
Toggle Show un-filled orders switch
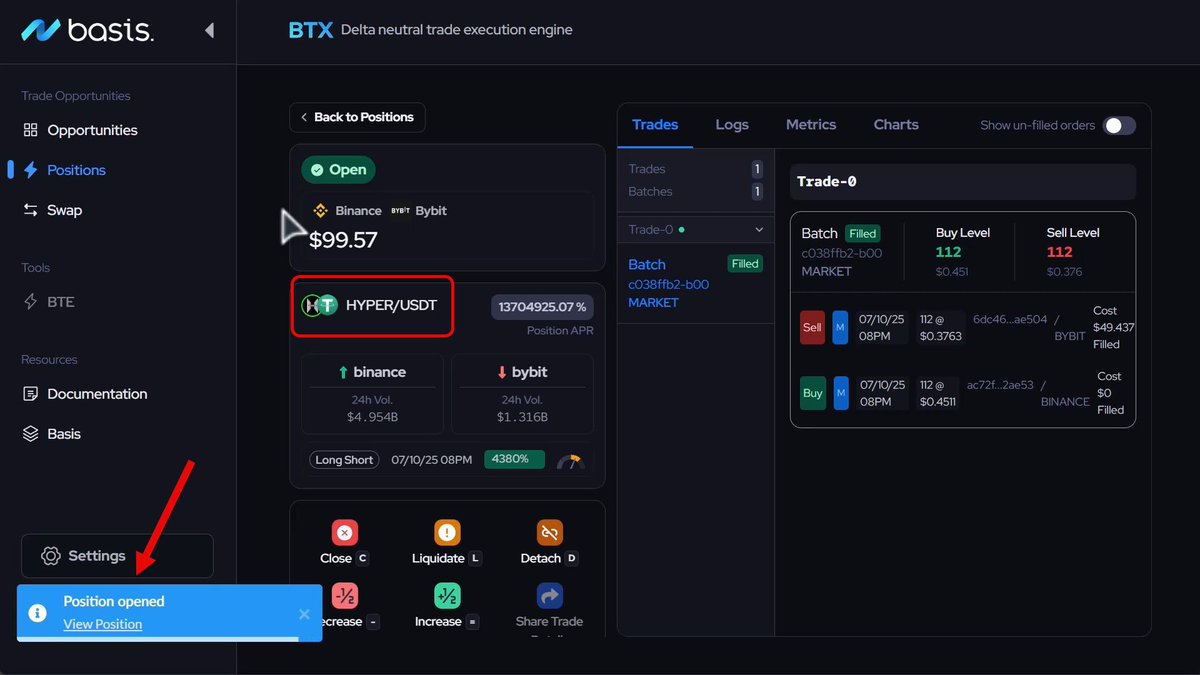[x=1119, y=125]
